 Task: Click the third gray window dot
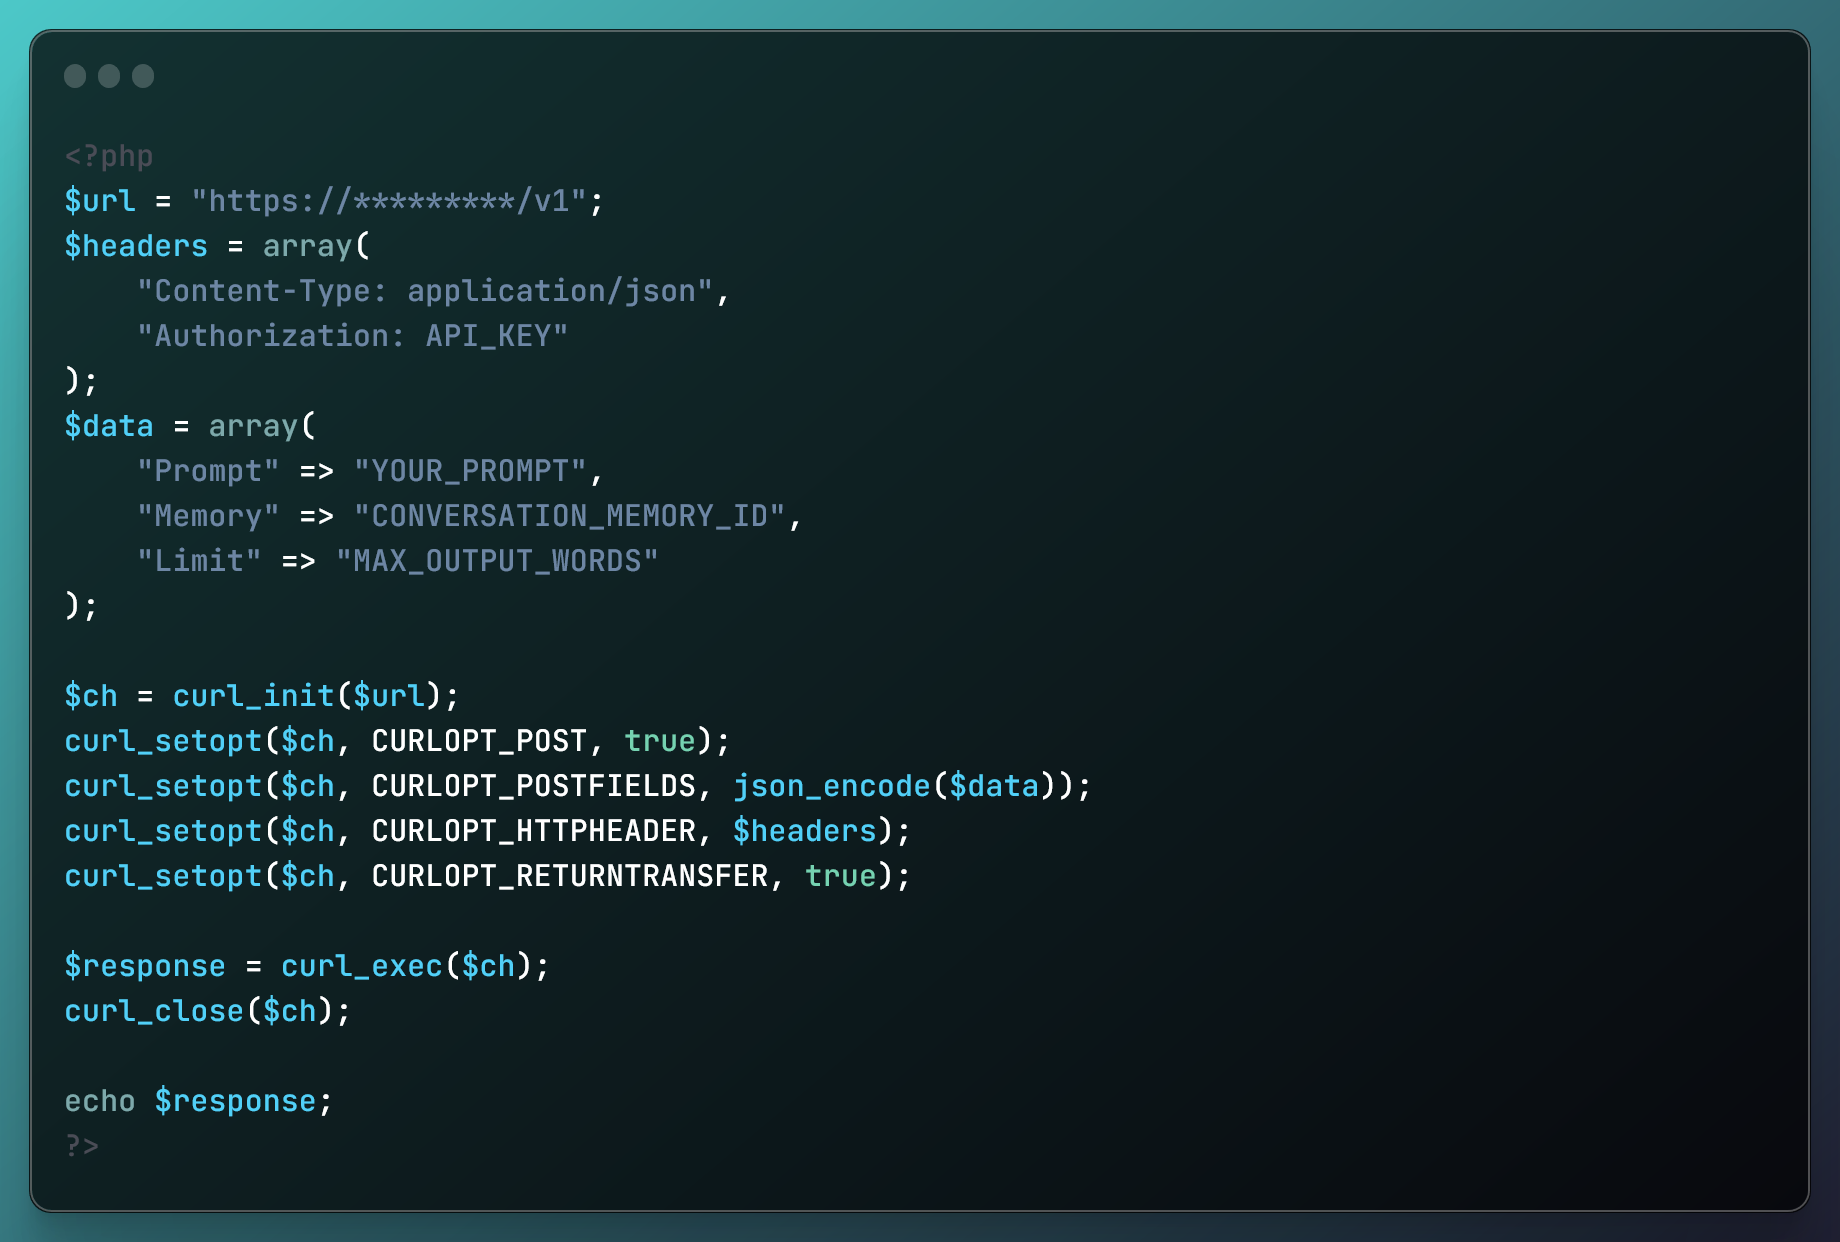143,76
